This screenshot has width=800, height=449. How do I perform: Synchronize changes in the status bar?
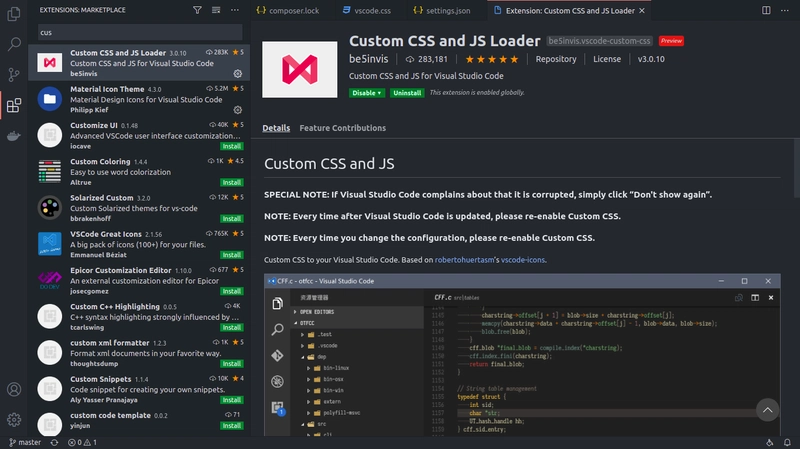pos(54,442)
